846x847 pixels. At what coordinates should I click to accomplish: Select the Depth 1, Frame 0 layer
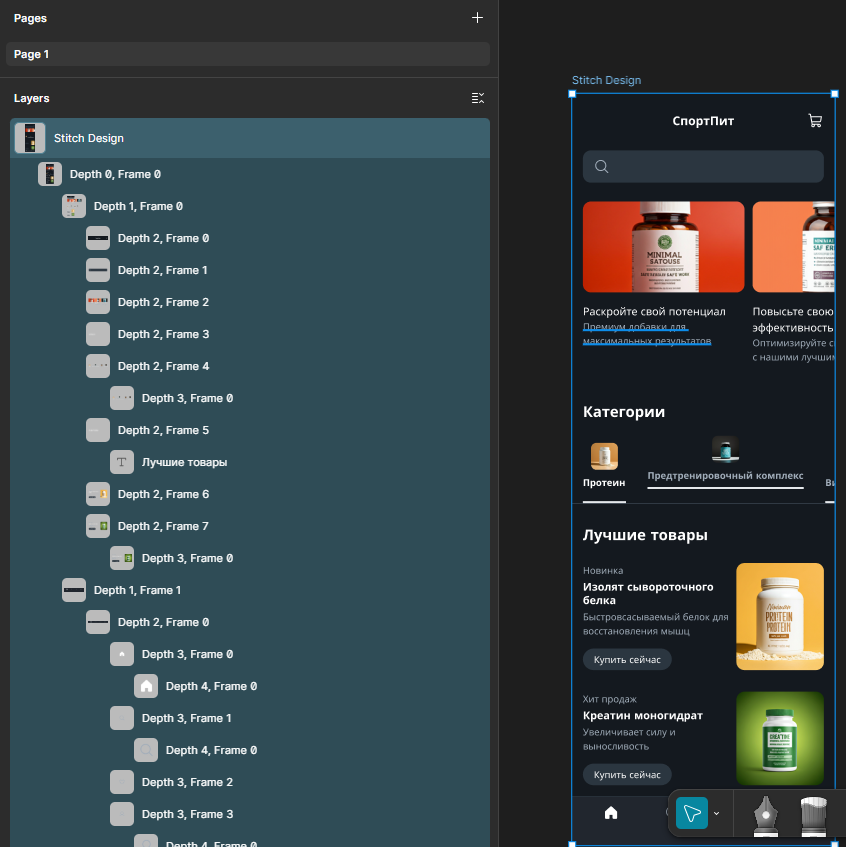tap(250, 206)
